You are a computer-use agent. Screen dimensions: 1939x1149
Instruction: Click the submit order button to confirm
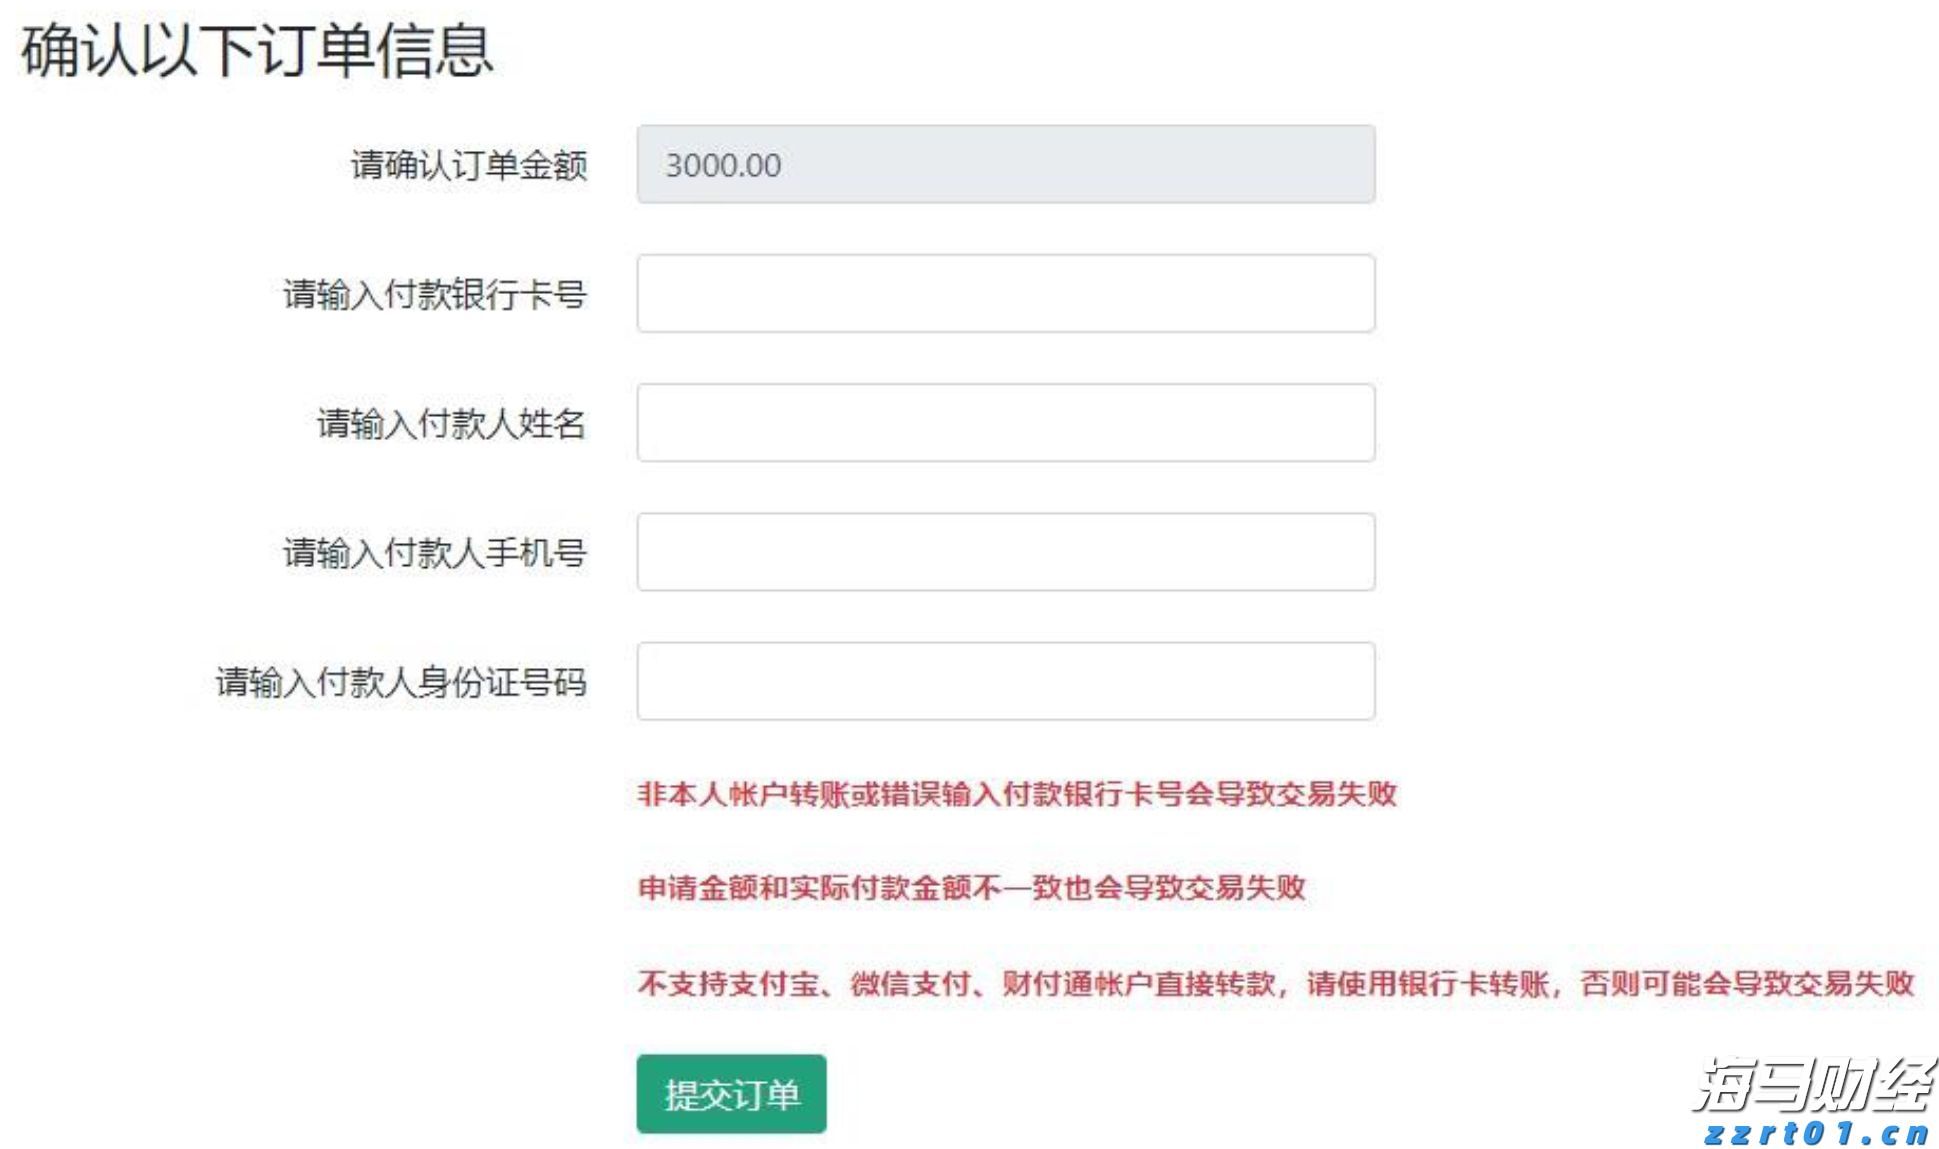pyautogui.click(x=731, y=1094)
